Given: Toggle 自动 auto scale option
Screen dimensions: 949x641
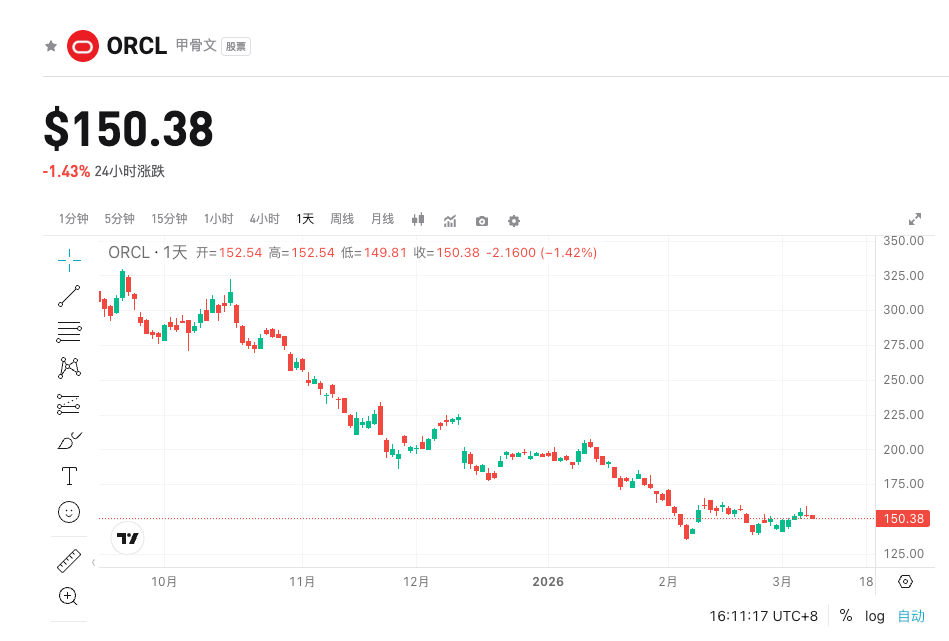Looking at the screenshot, I should [911, 616].
